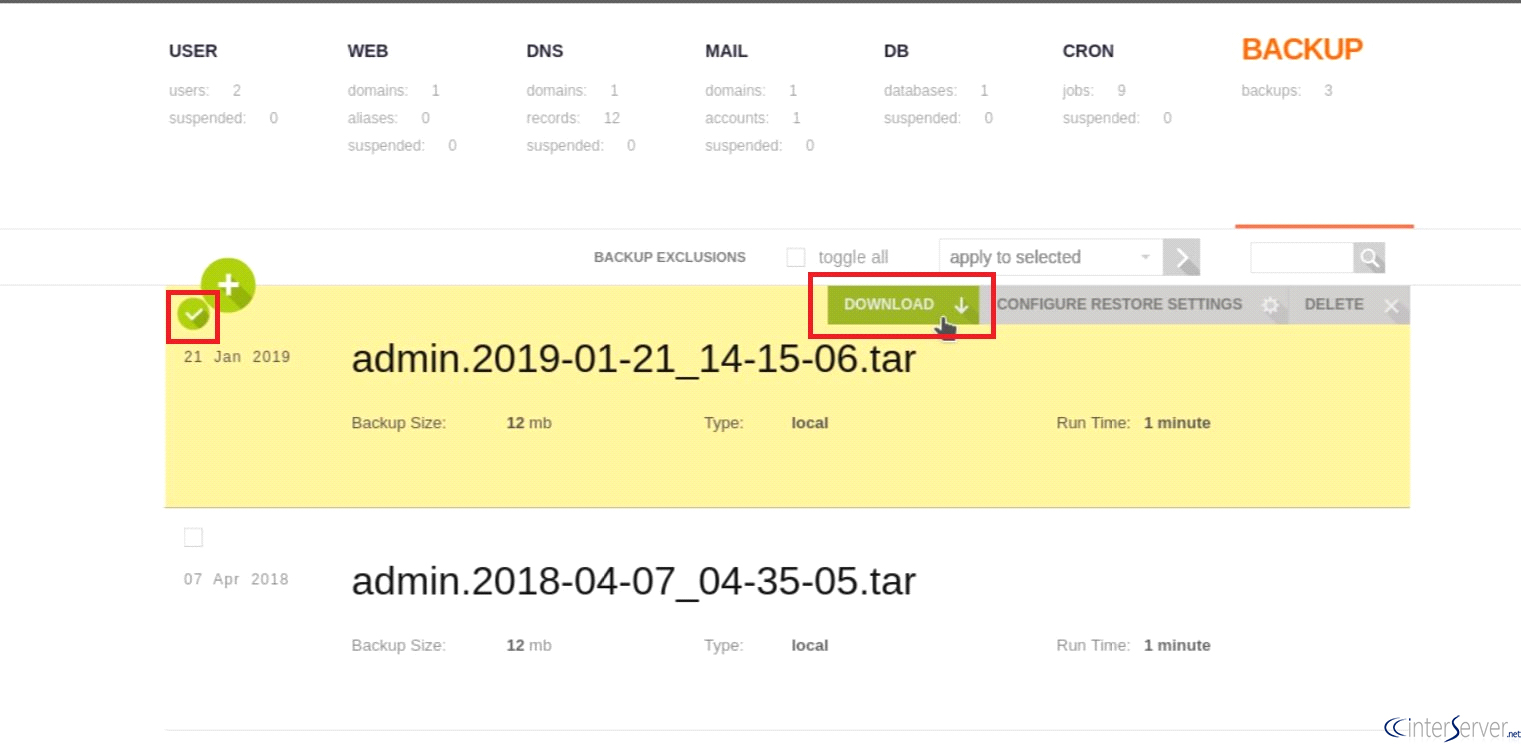Select the BACKUP tab
This screenshot has width=1521, height=744.
coord(1302,49)
